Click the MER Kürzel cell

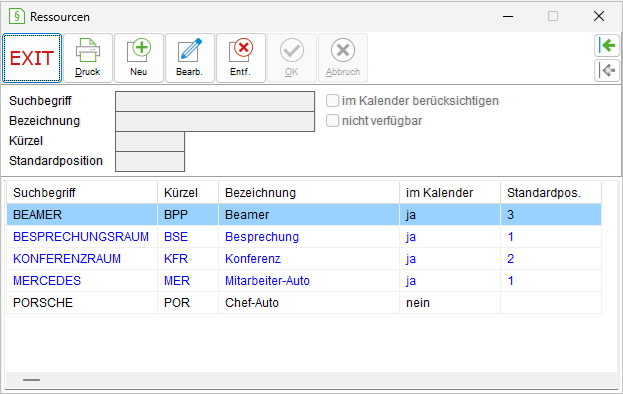[188, 281]
